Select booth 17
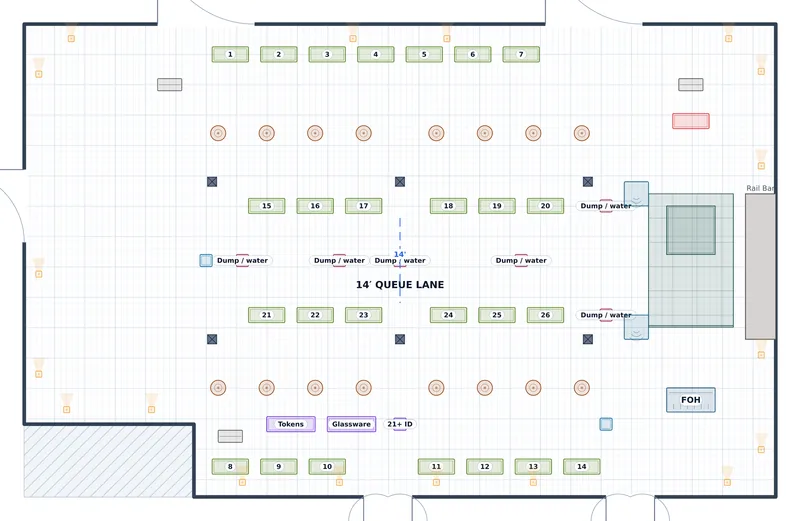 pyautogui.click(x=363, y=206)
